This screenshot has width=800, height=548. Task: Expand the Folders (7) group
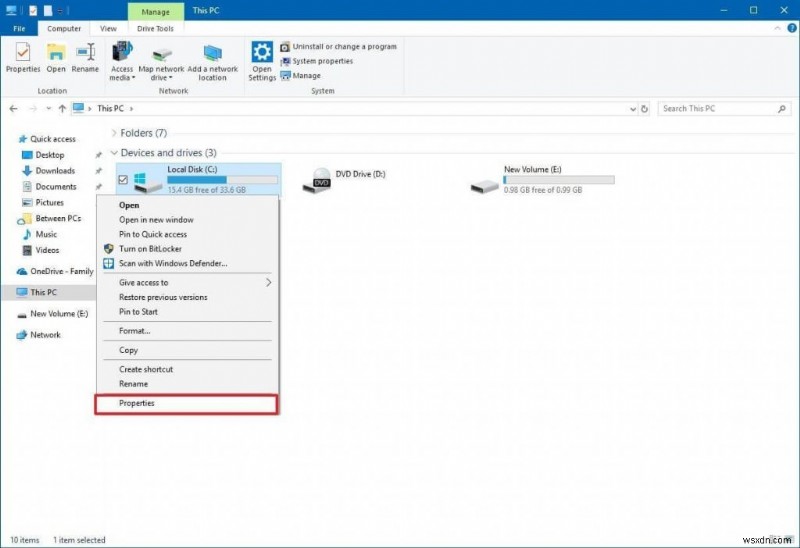(x=114, y=133)
